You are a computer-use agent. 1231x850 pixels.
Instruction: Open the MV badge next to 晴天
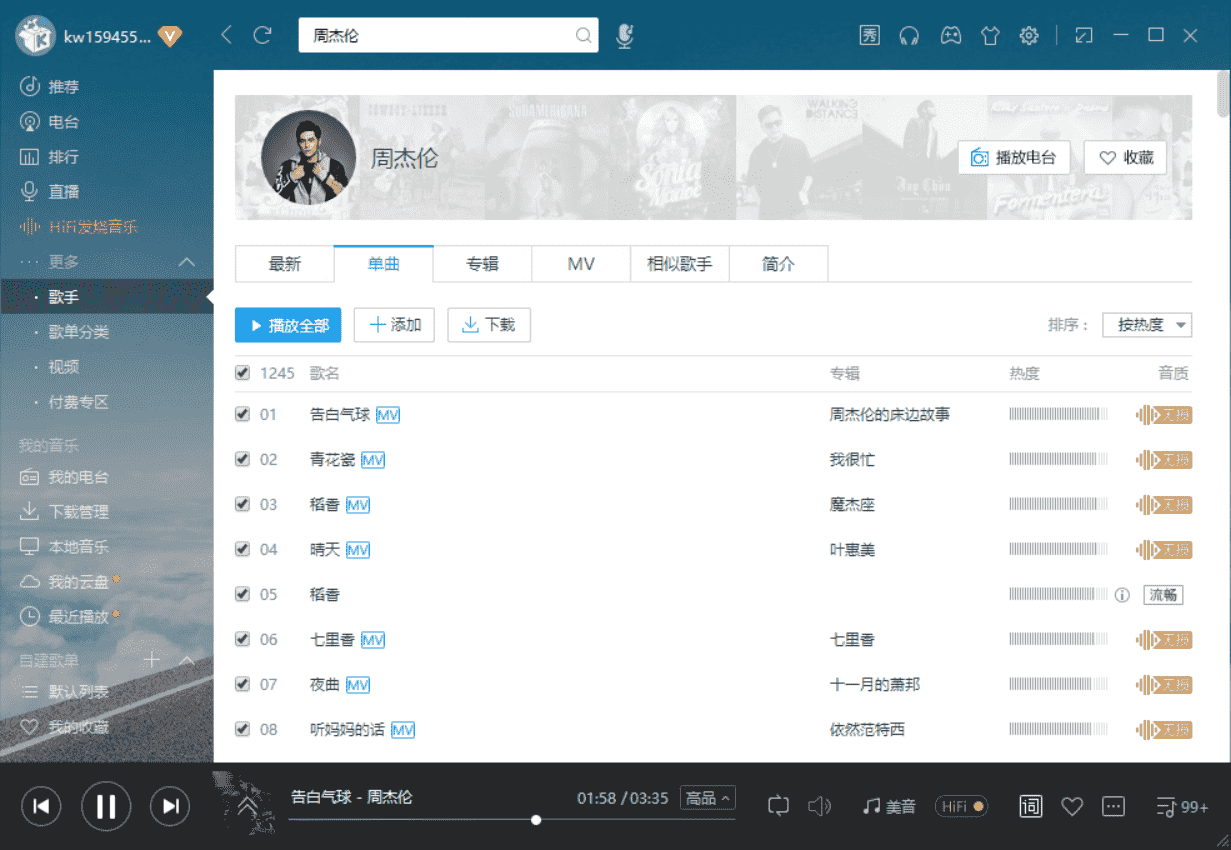point(358,550)
